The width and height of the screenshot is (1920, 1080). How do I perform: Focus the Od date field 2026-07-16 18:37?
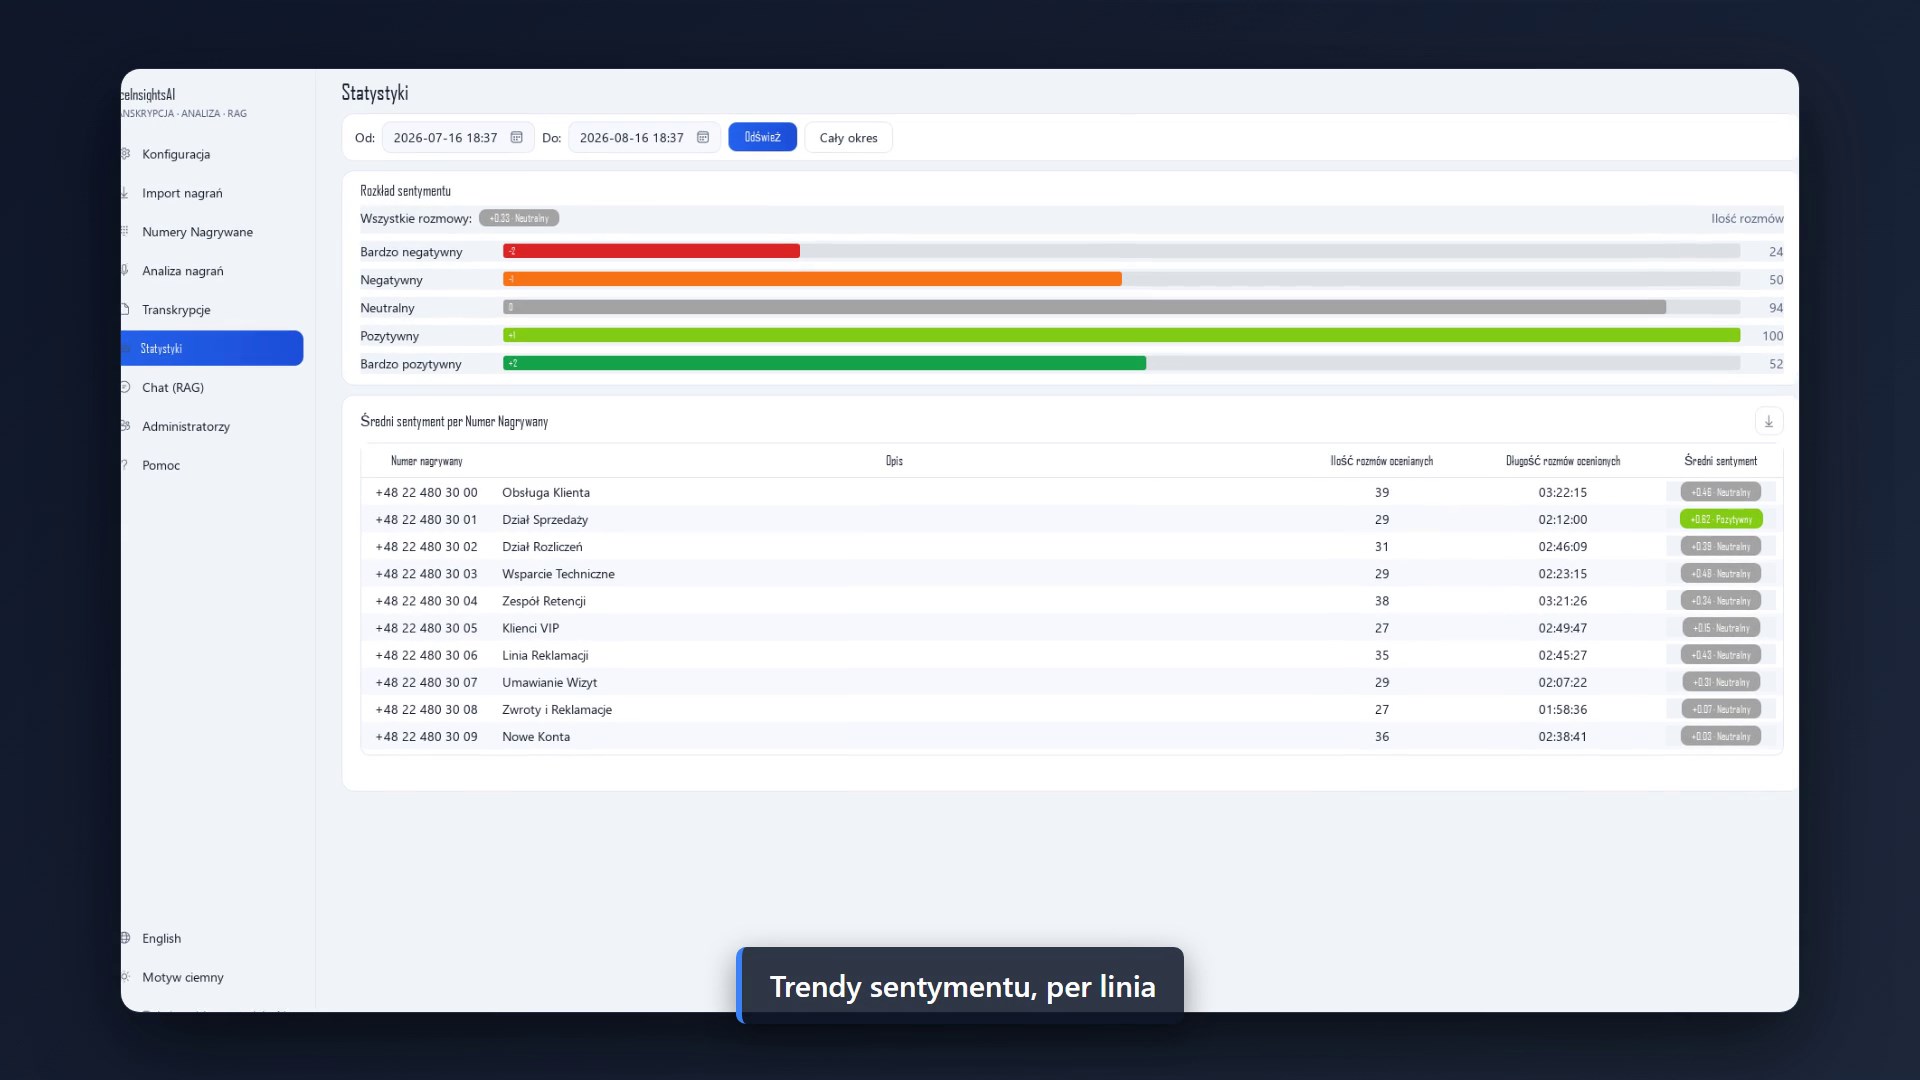[x=458, y=137]
